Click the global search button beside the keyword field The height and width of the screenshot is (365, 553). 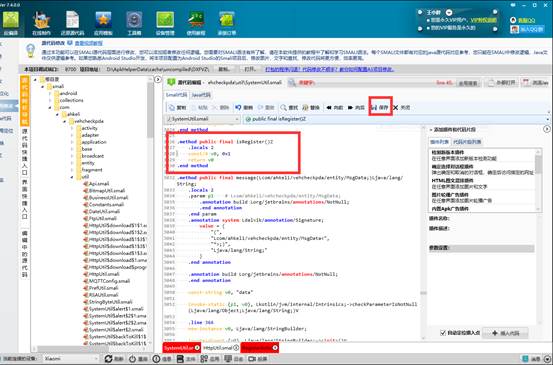point(468,83)
